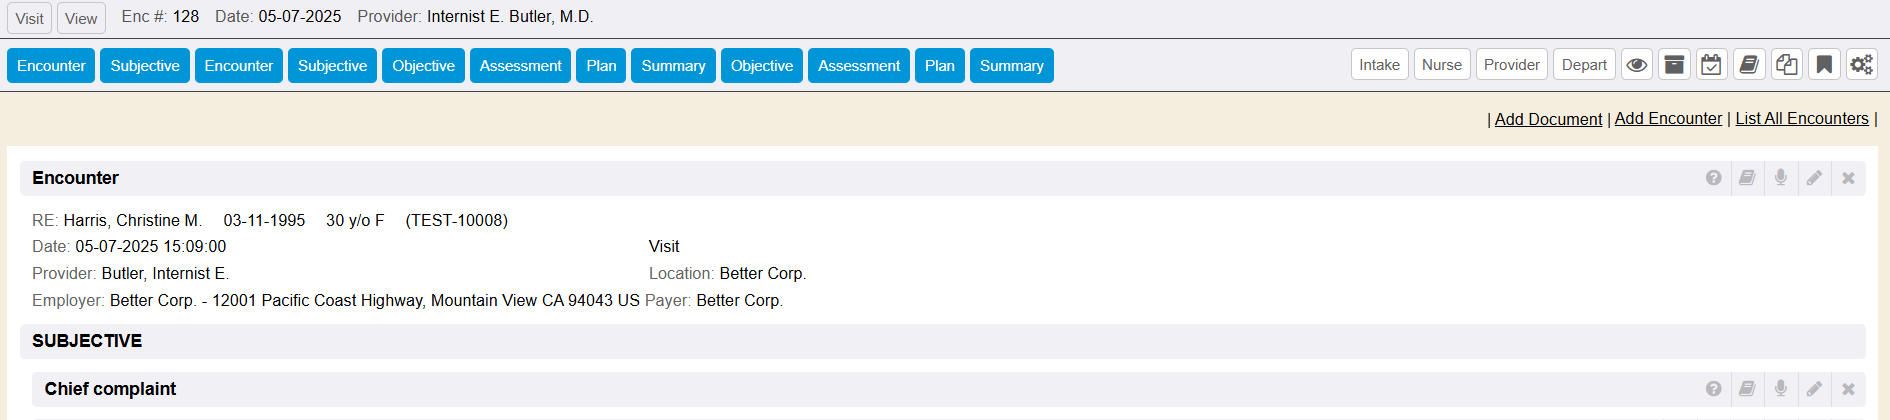Screen dimensions: 1890x420
Task: Click the Add Document link
Action: [1548, 119]
